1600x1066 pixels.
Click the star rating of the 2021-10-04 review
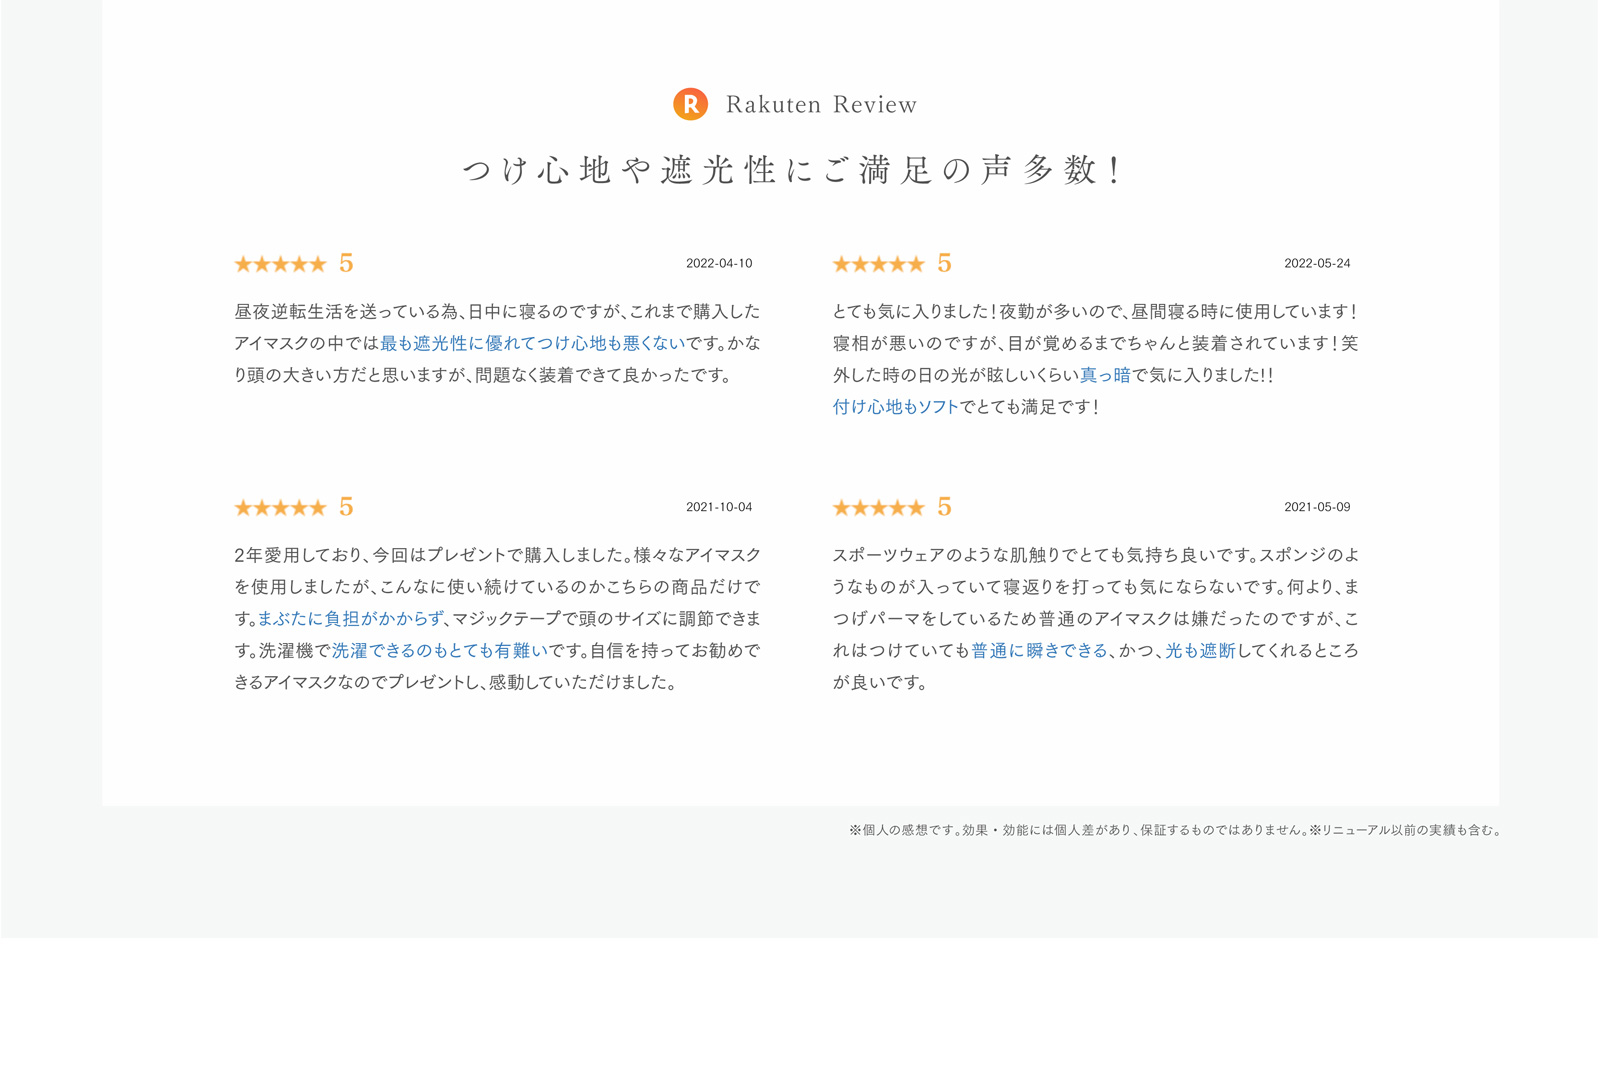point(281,508)
